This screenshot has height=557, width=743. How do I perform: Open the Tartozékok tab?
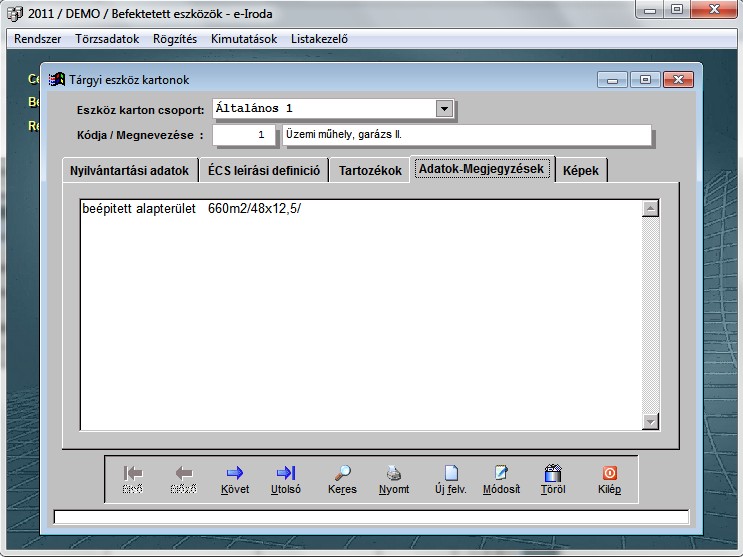point(370,171)
